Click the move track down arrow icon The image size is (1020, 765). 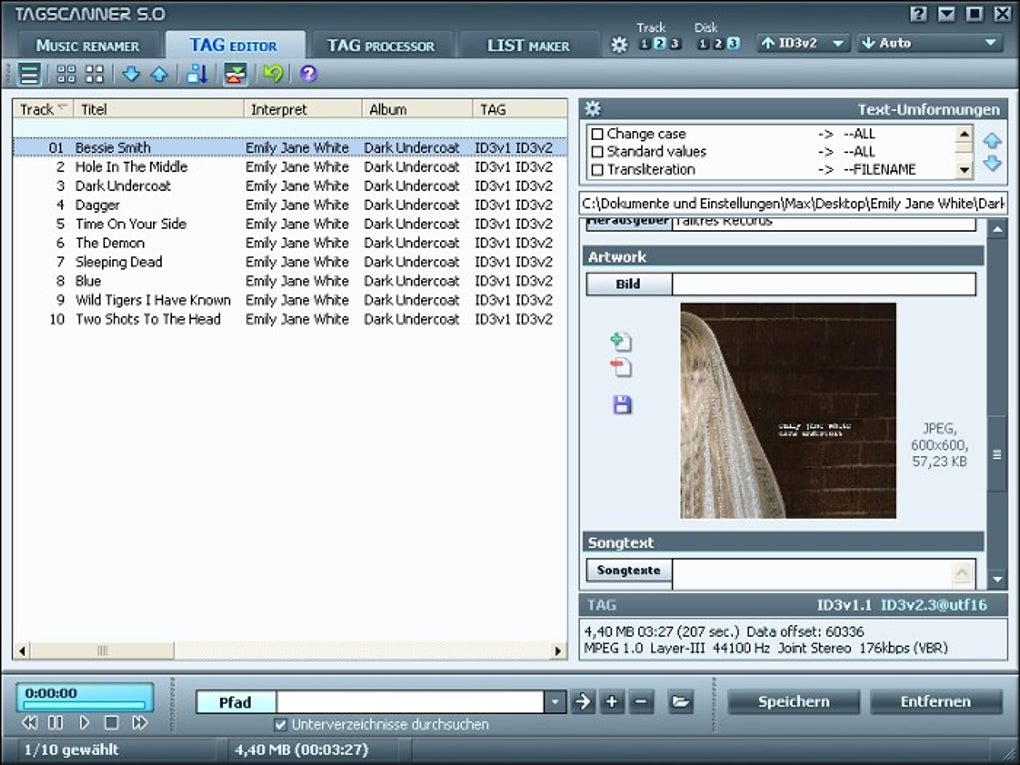[x=130, y=73]
